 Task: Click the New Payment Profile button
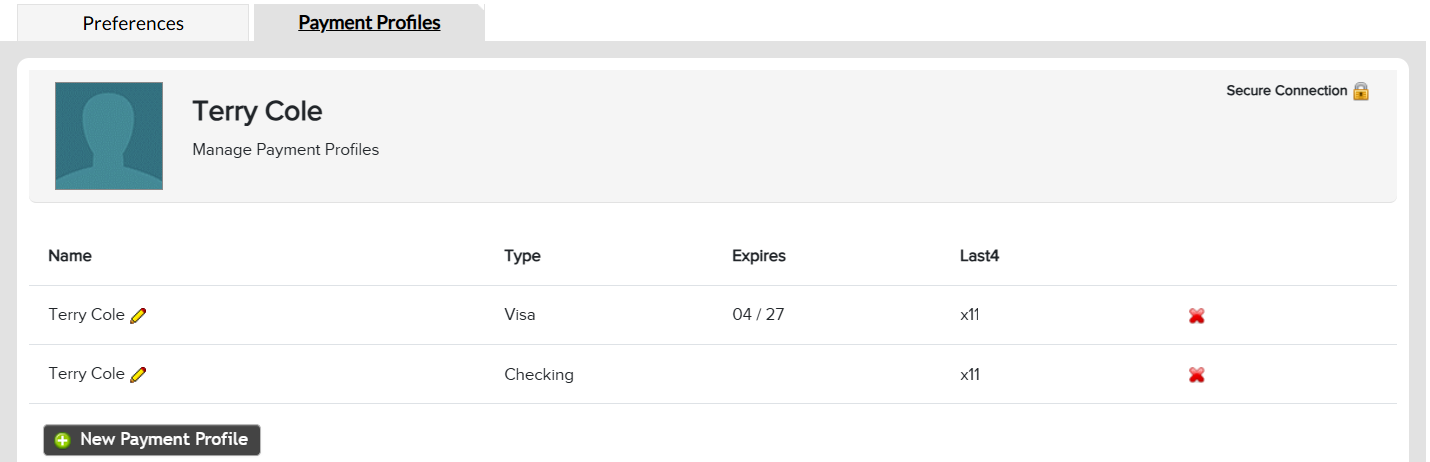152,440
